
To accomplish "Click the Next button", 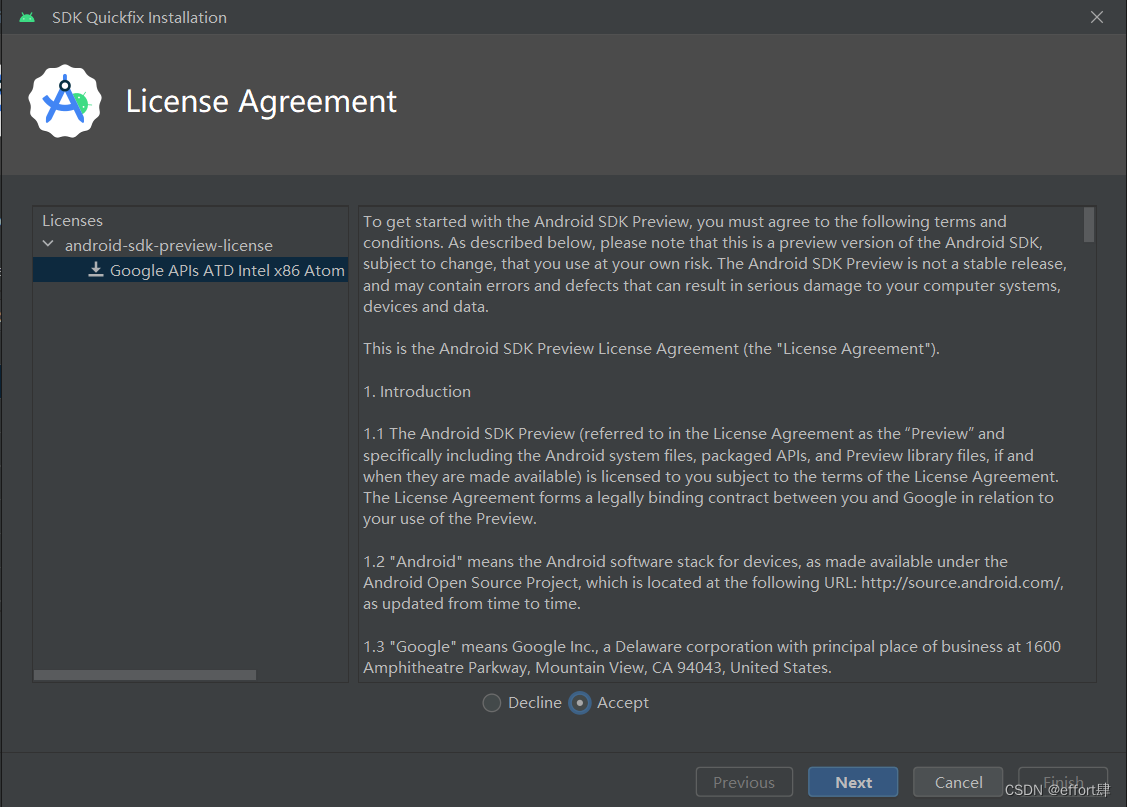I will tap(853, 782).
